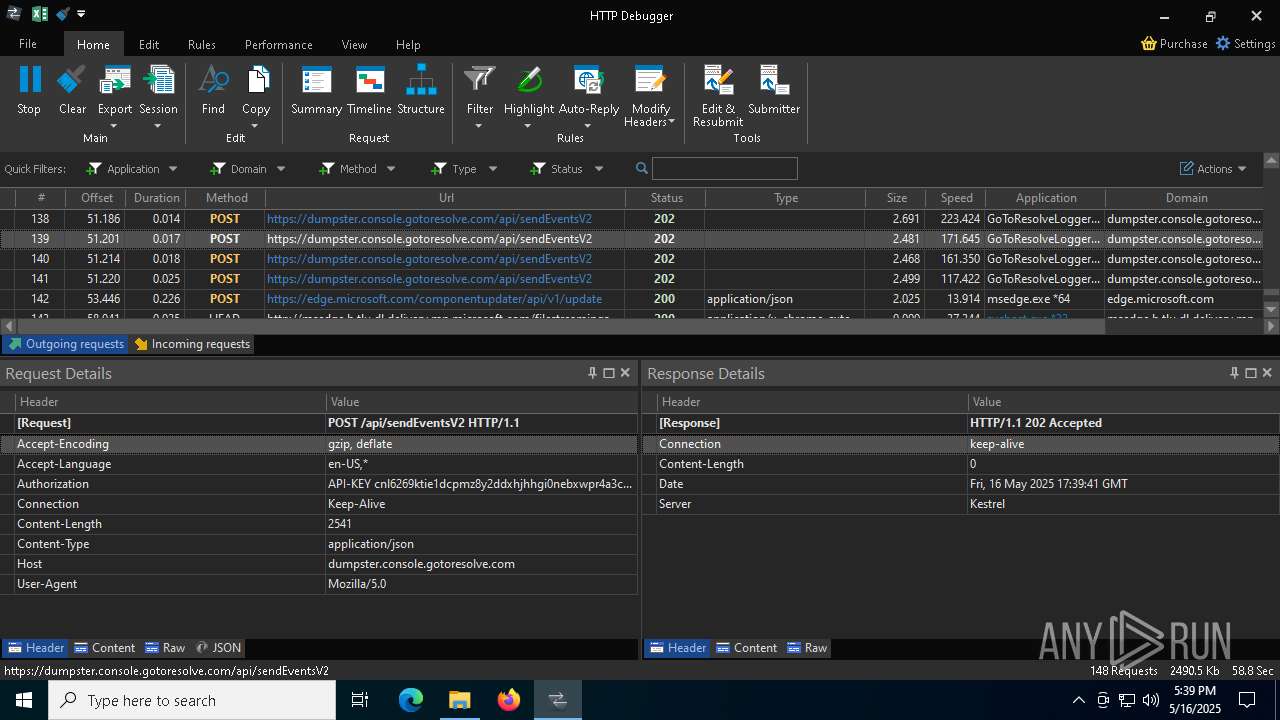Image resolution: width=1280 pixels, height=720 pixels.
Task: Click the Highlight rules icon
Action: (529, 80)
